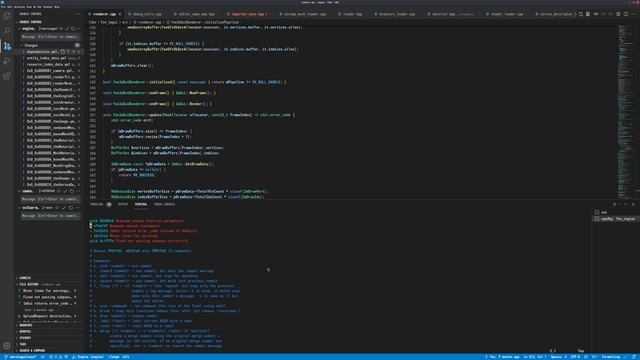Select 'Fixed not passing subpass' history entry
640x360 pixels.
pos(47,297)
